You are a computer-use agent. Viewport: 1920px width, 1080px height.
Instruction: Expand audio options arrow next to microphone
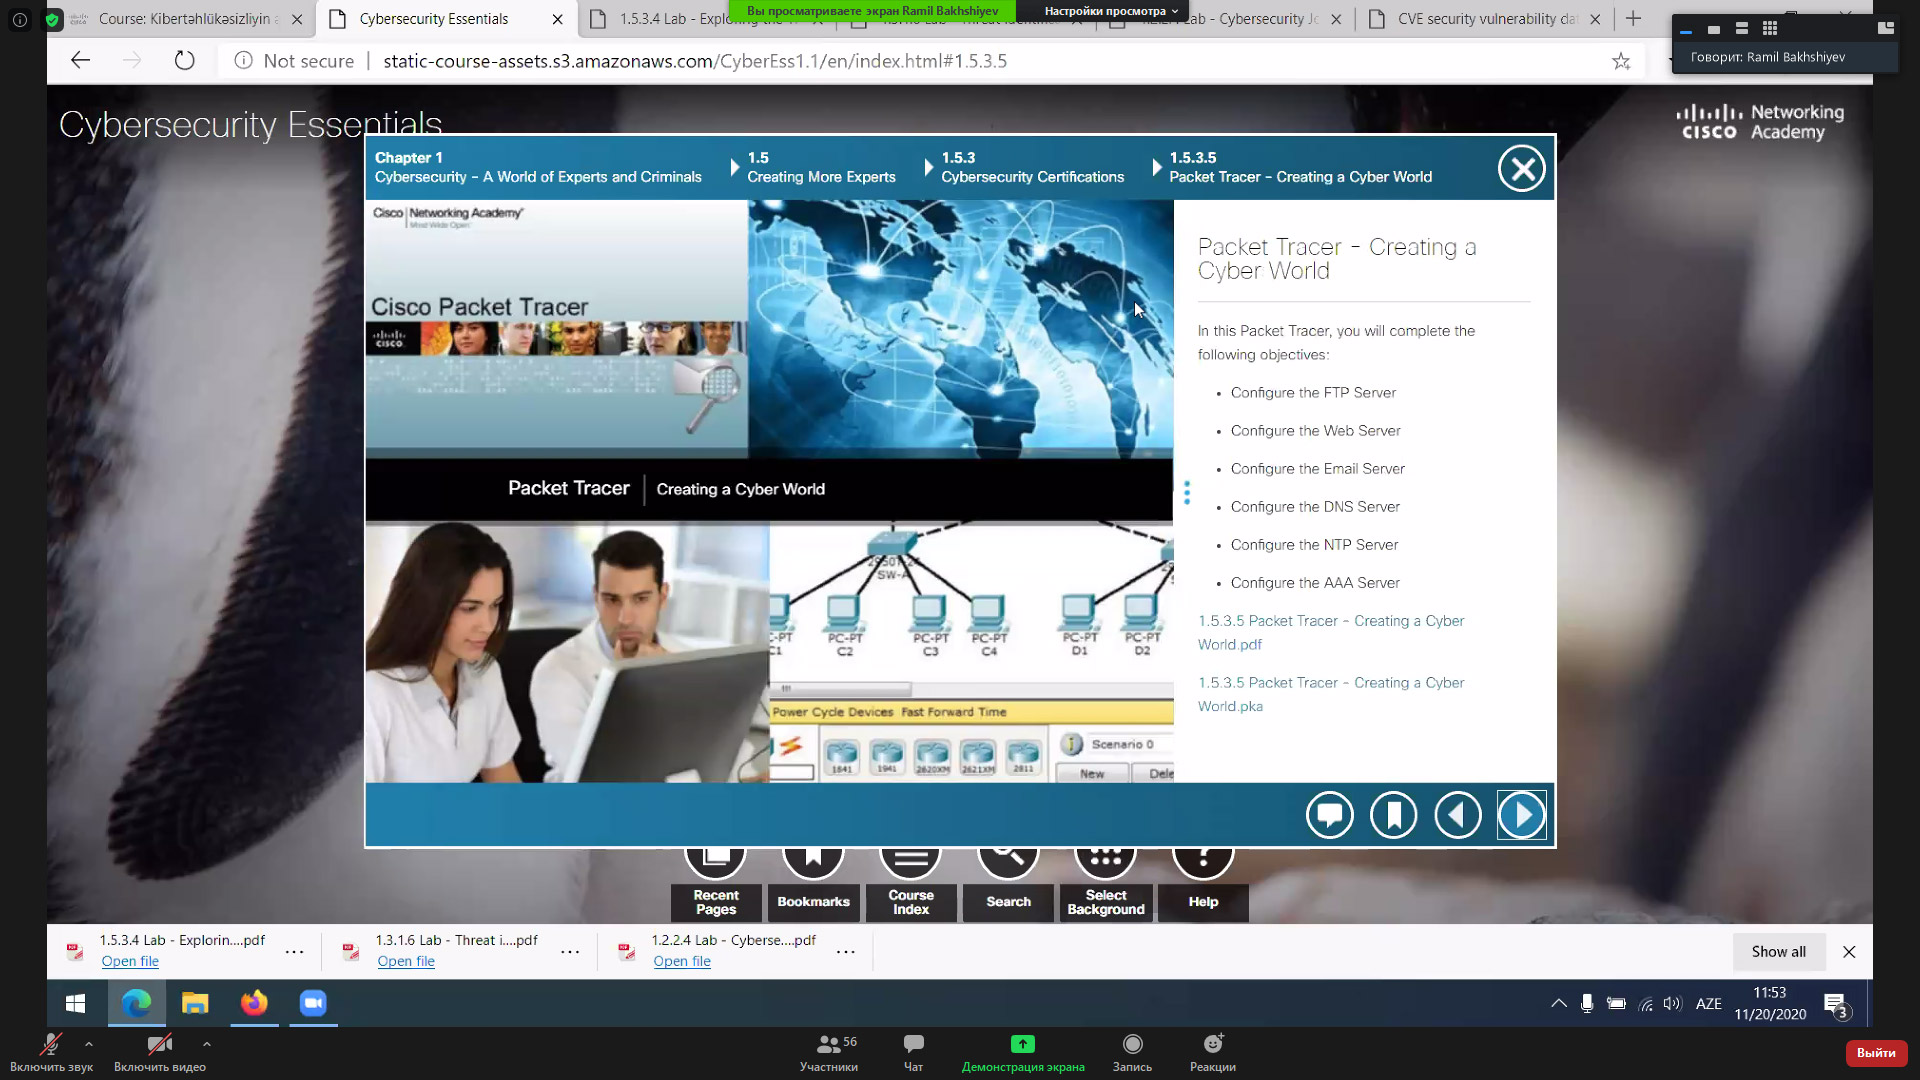click(89, 1044)
